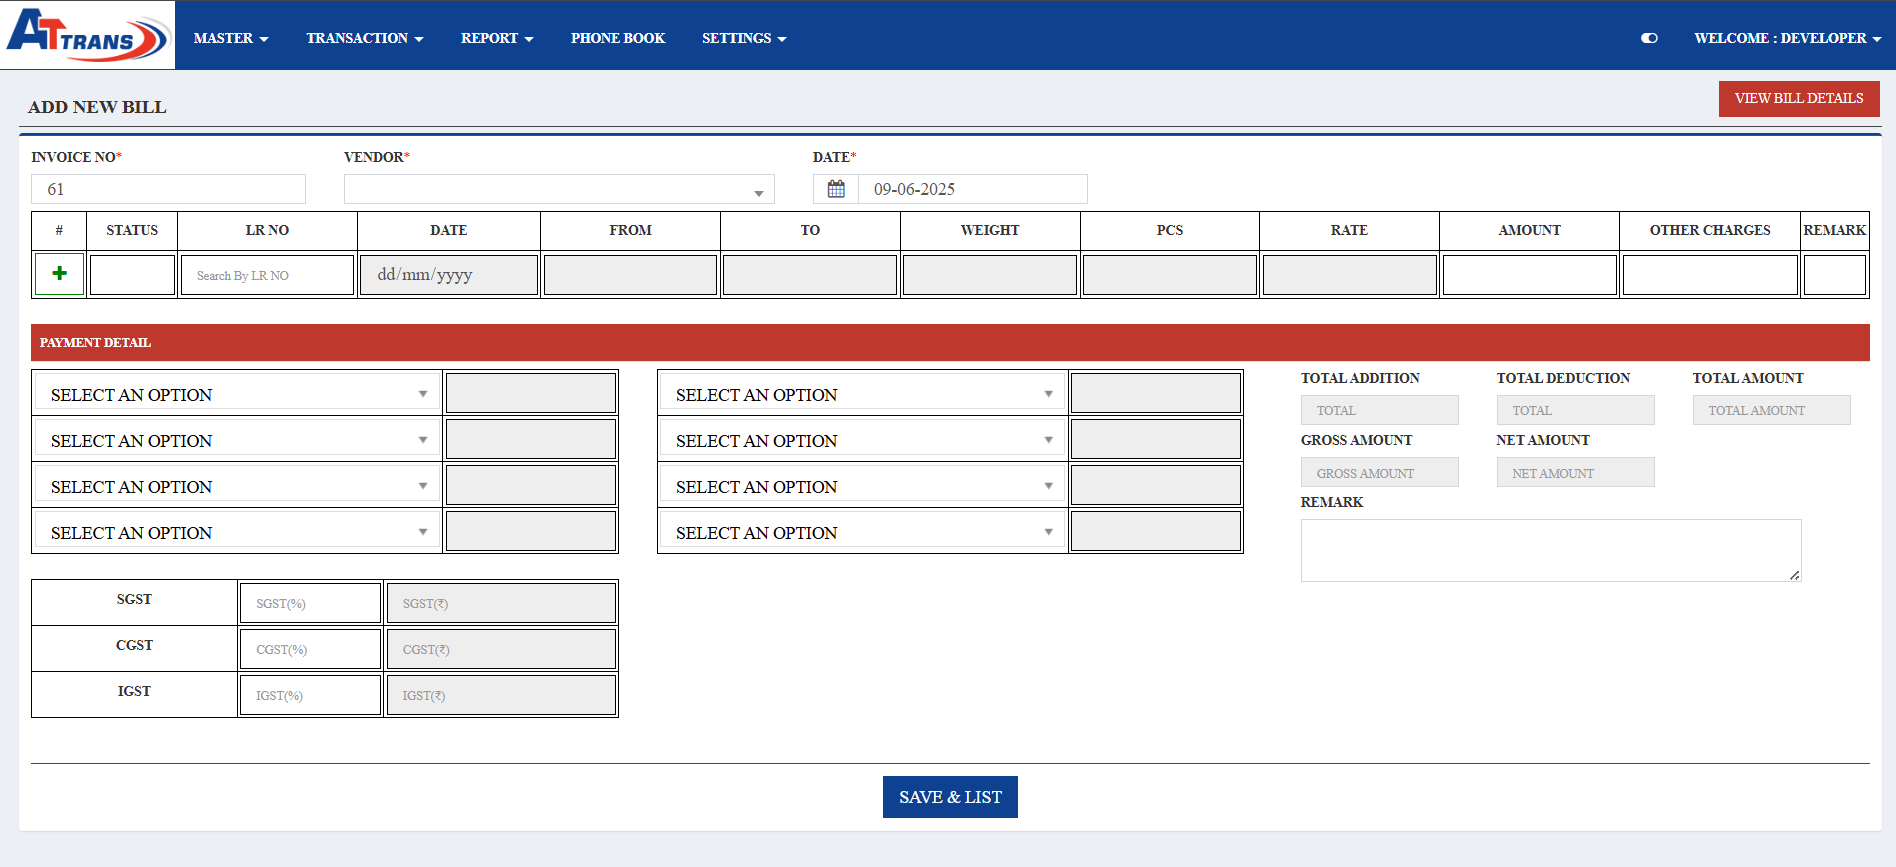Click the green plus add row icon
Viewport: 1896px width, 867px height.
coord(60,274)
